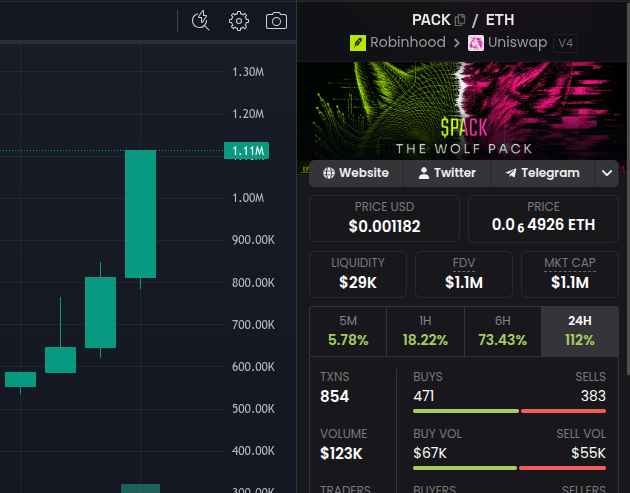Click the person icon on Twitter button
This screenshot has width=630, height=493.
pos(423,173)
